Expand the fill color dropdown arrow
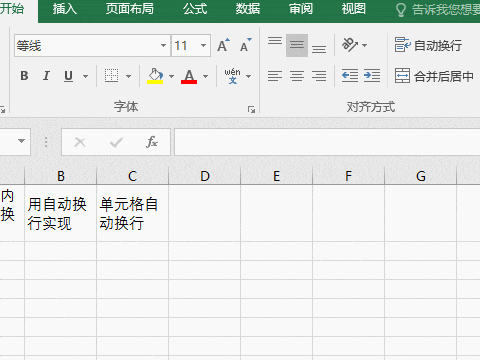This screenshot has width=480, height=360. 171,76
